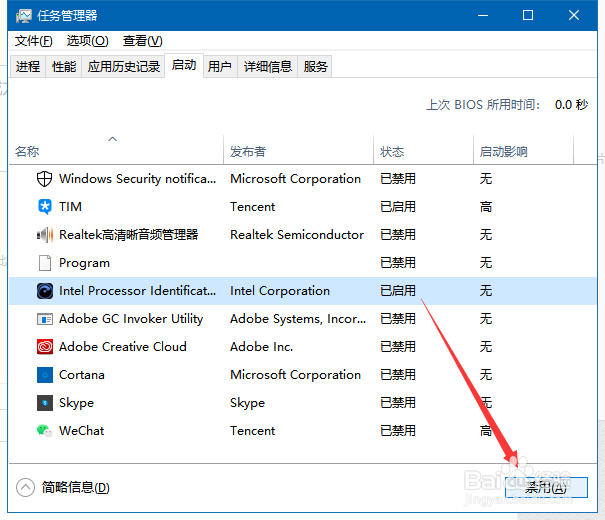Click the Windows Security shield icon

pyautogui.click(x=44, y=179)
